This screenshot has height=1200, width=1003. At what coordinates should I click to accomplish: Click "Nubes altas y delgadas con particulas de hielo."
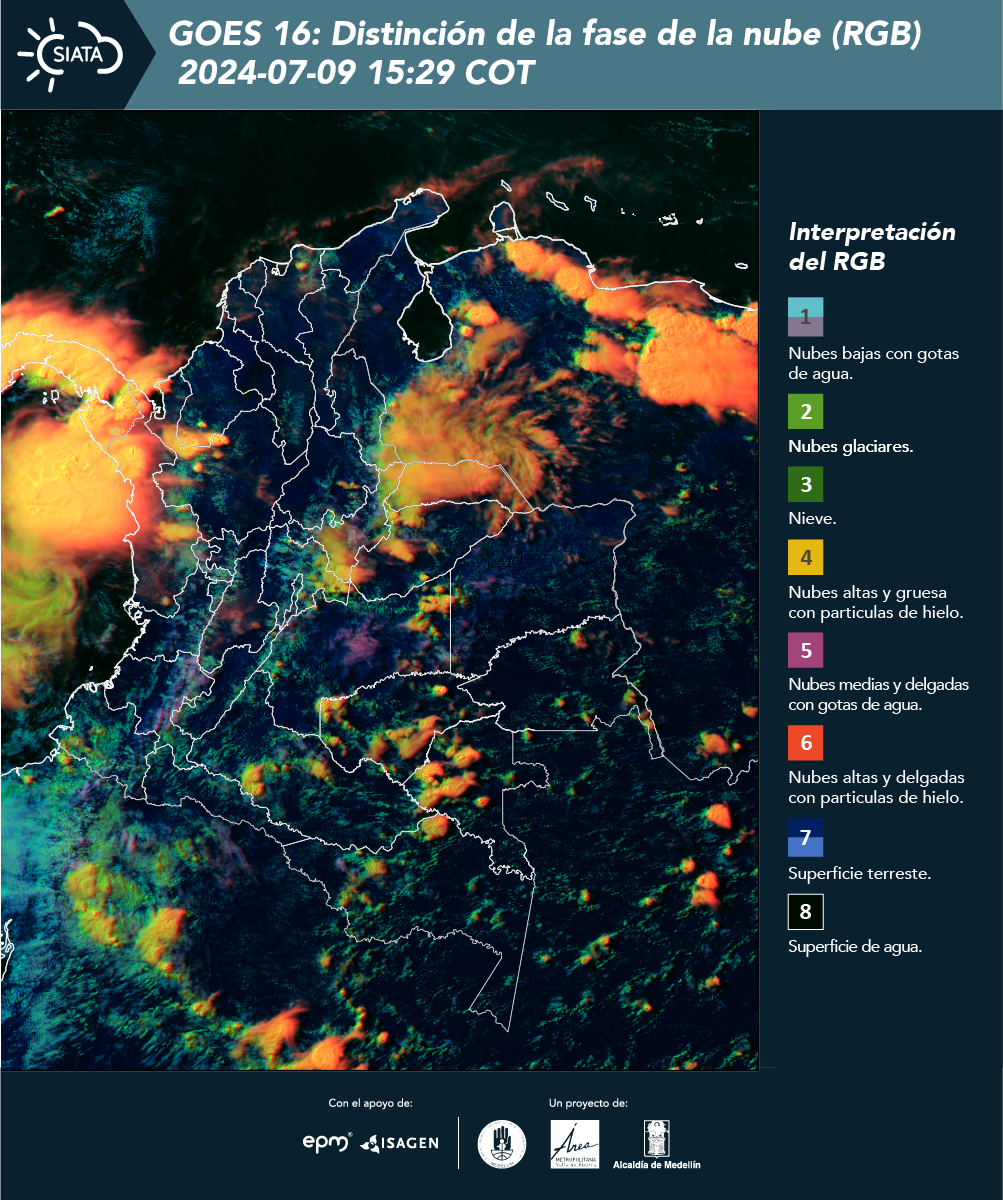tap(876, 788)
